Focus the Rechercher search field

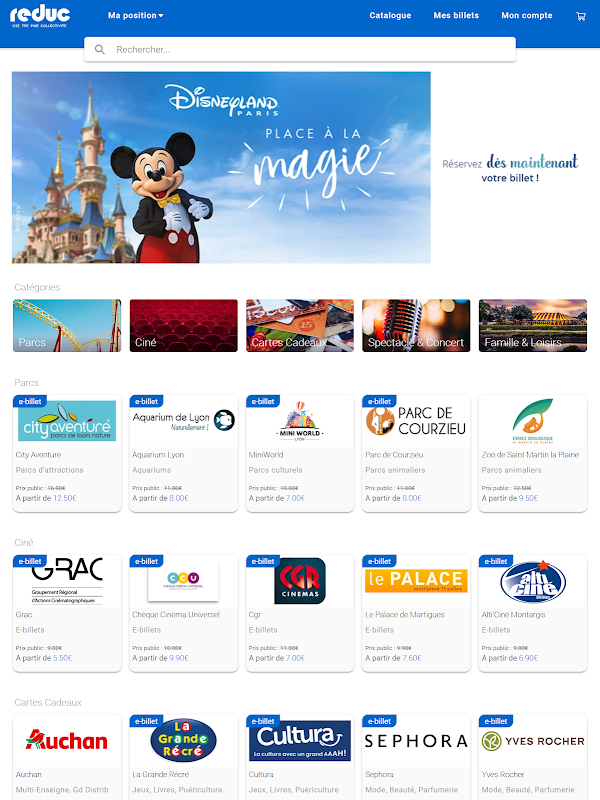coord(300,49)
